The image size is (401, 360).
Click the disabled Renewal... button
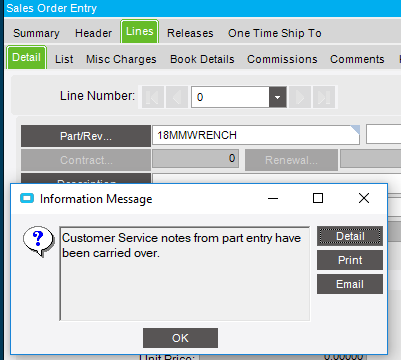[x=291, y=160]
